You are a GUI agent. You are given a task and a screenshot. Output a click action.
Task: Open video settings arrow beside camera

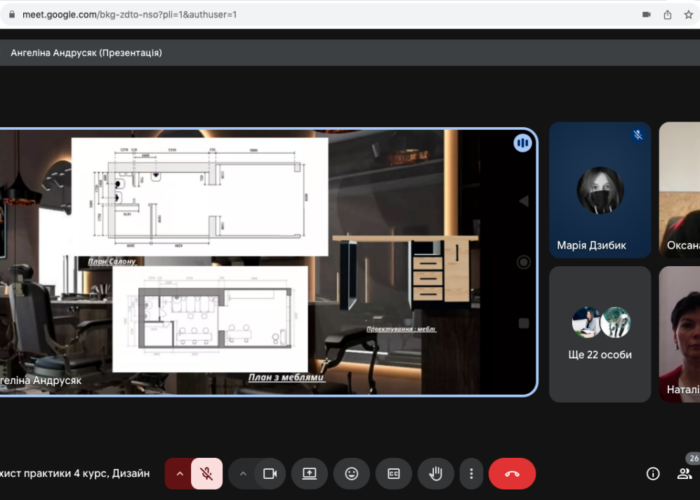pyautogui.click(x=243, y=473)
